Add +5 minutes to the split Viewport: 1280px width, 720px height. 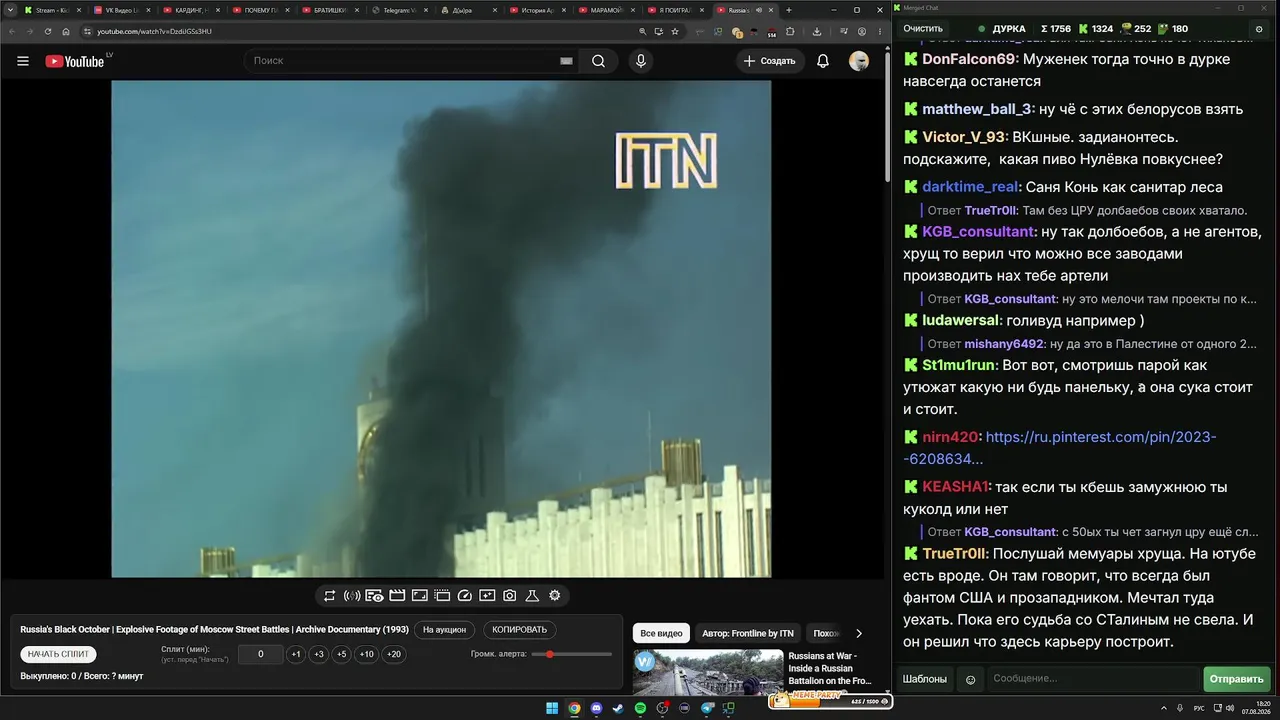click(342, 655)
